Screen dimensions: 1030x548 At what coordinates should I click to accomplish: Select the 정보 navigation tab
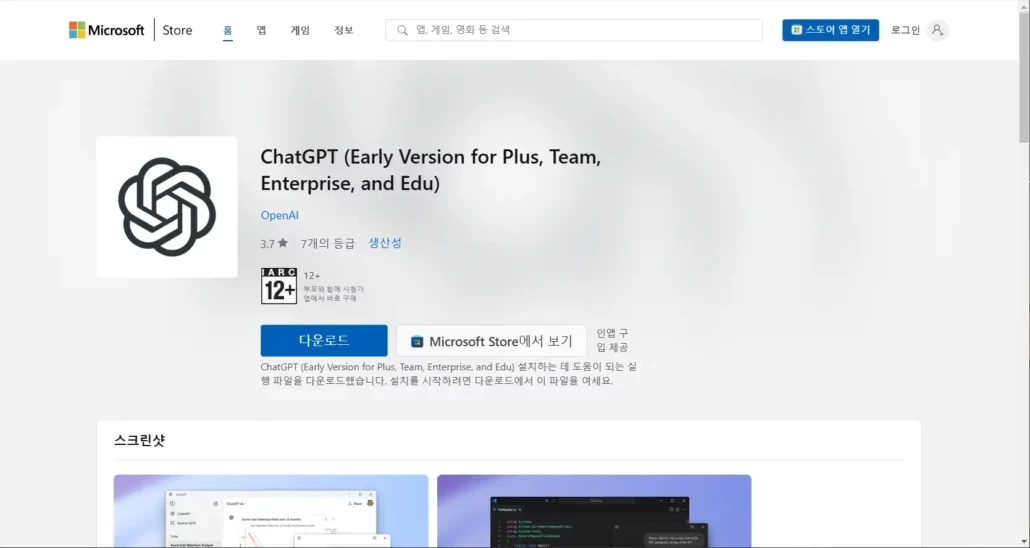[x=344, y=30]
